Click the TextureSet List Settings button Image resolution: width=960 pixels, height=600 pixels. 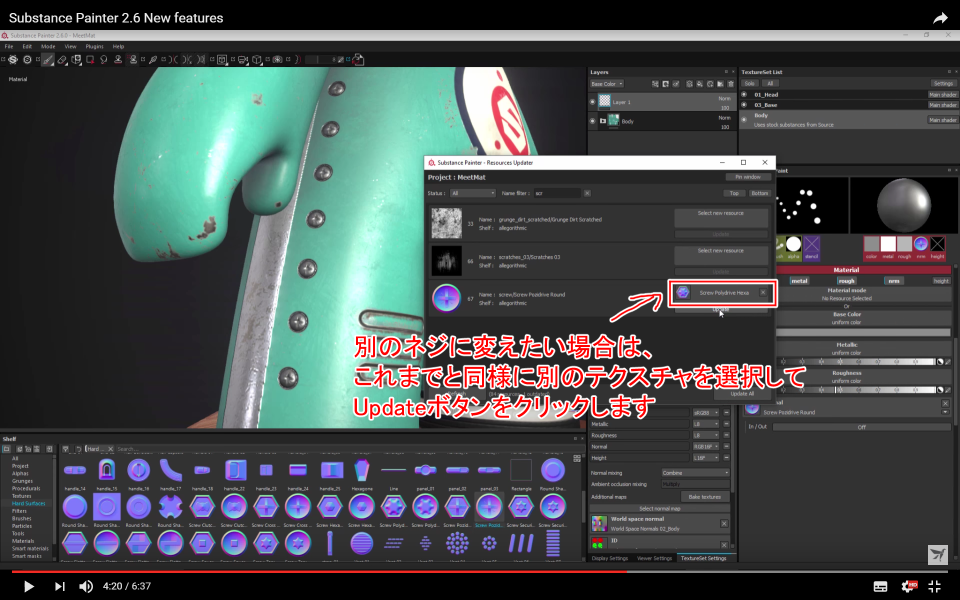(943, 83)
